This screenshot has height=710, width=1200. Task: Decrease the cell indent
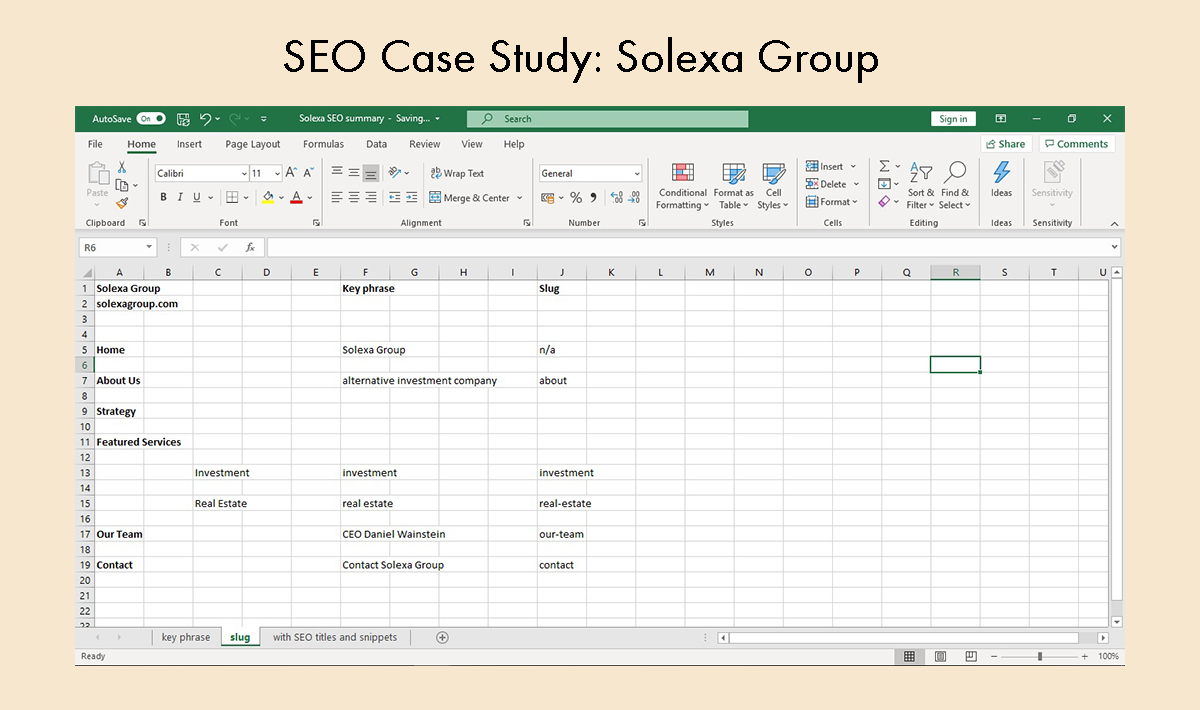(395, 198)
